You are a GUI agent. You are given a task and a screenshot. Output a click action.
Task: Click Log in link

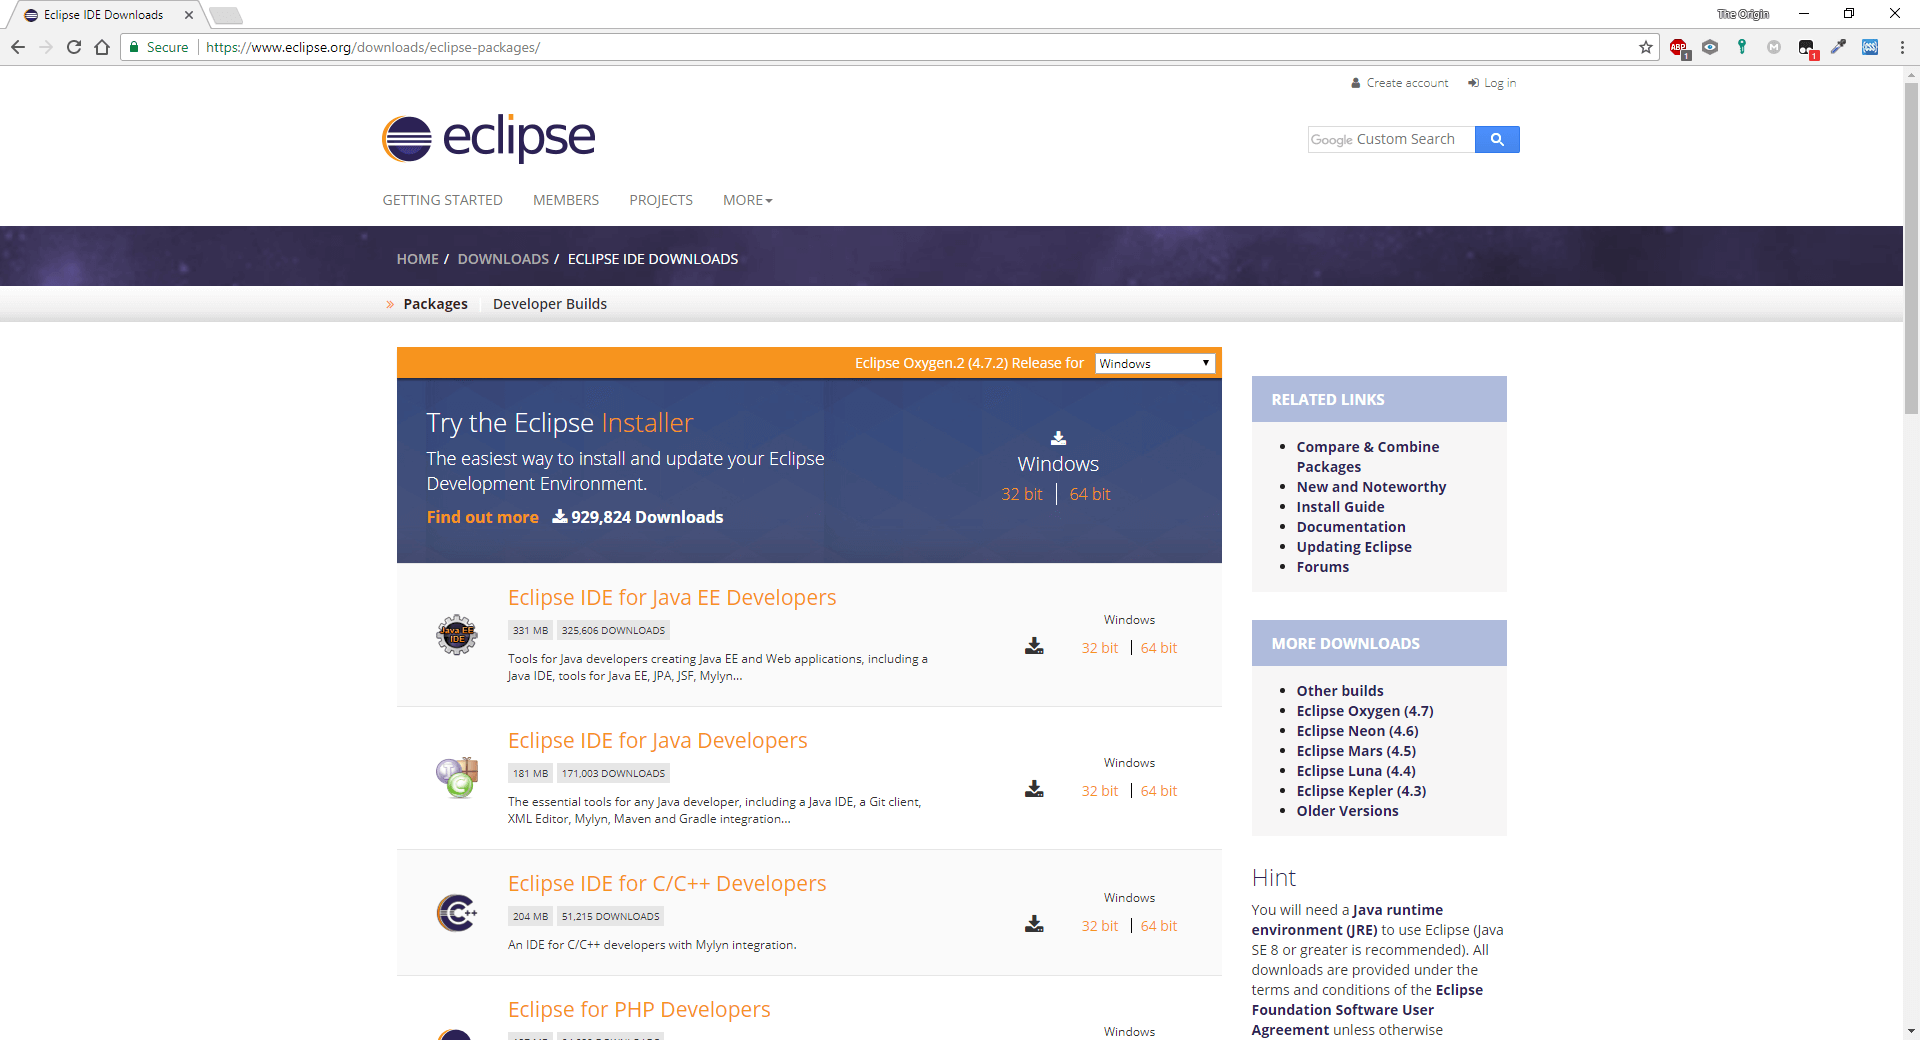click(1492, 83)
